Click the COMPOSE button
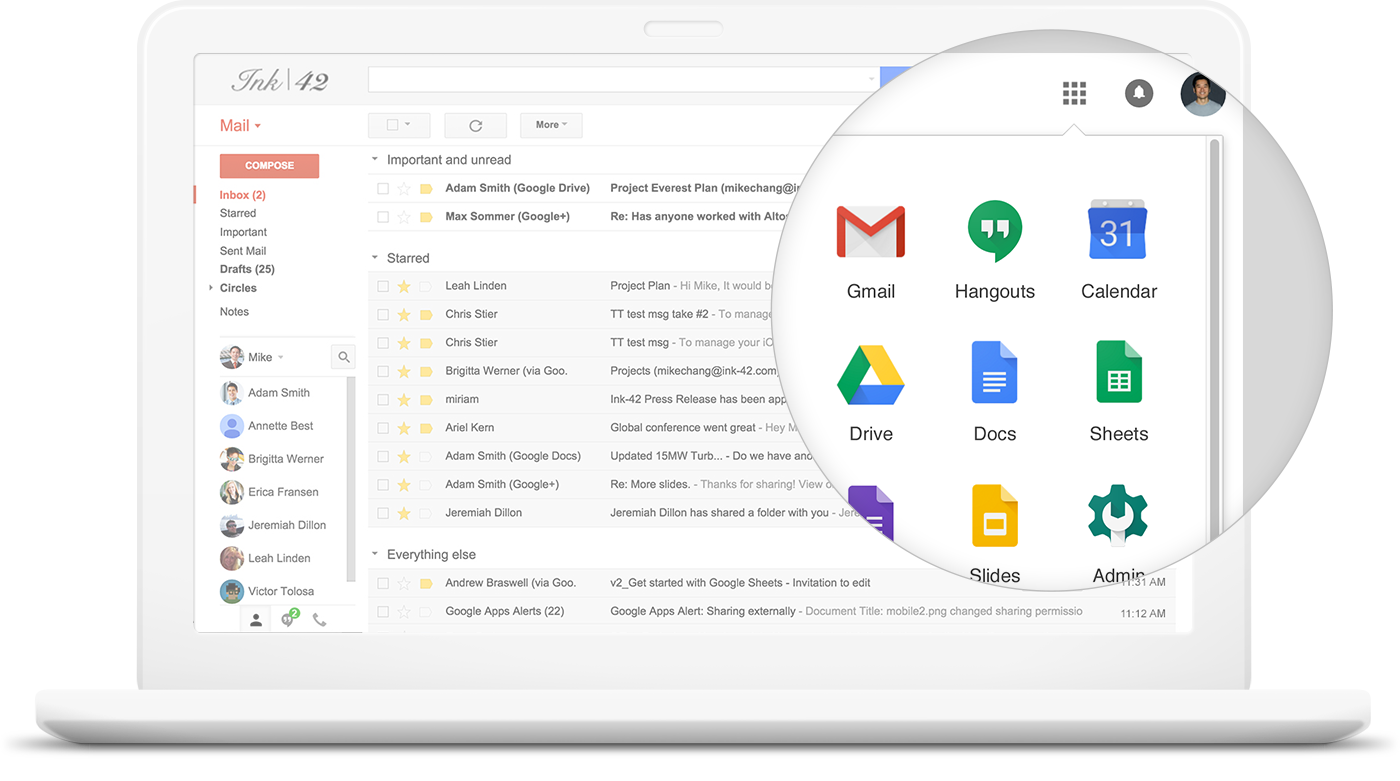Image resolution: width=1400 pixels, height=781 pixels. (269, 166)
